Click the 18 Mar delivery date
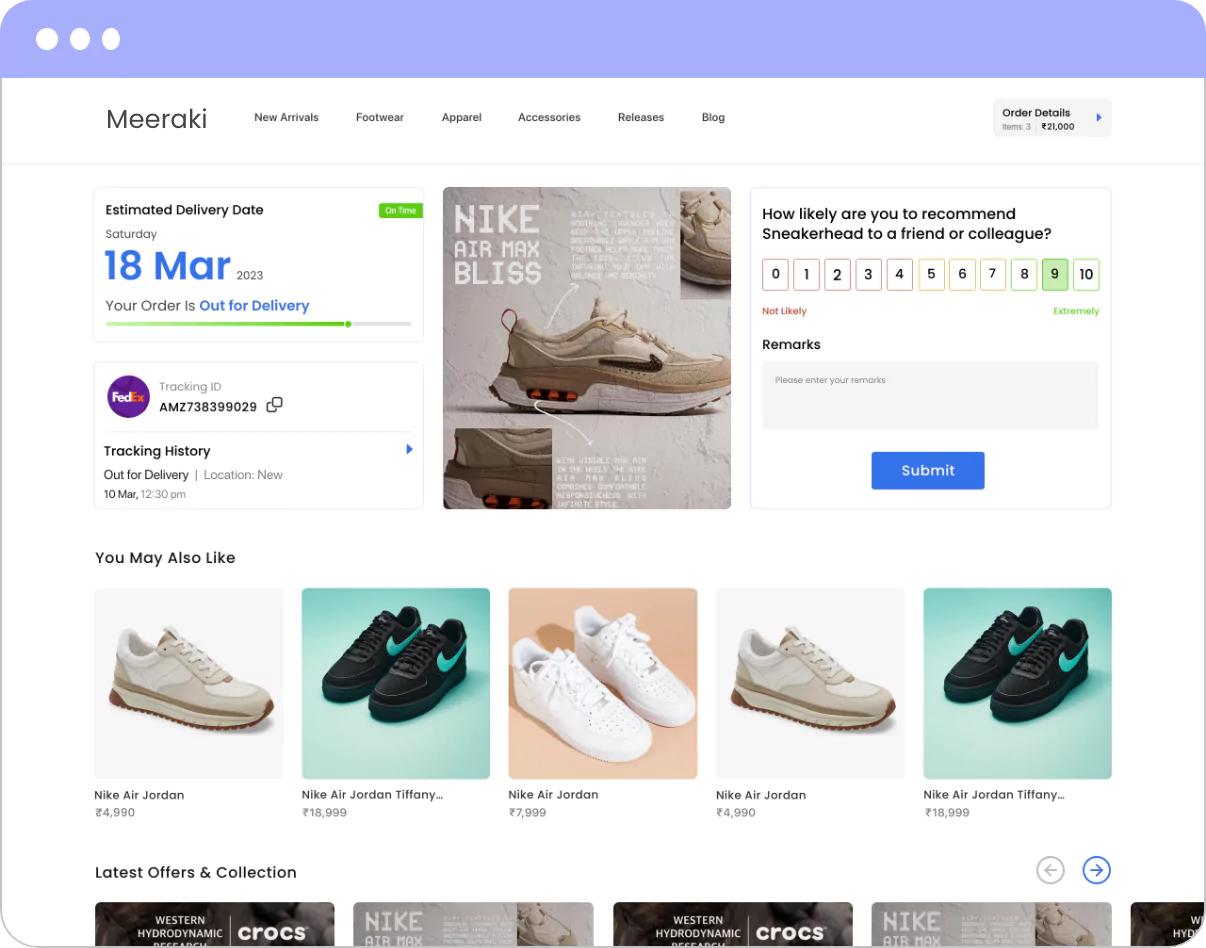The image size is (1206, 948). [x=168, y=266]
